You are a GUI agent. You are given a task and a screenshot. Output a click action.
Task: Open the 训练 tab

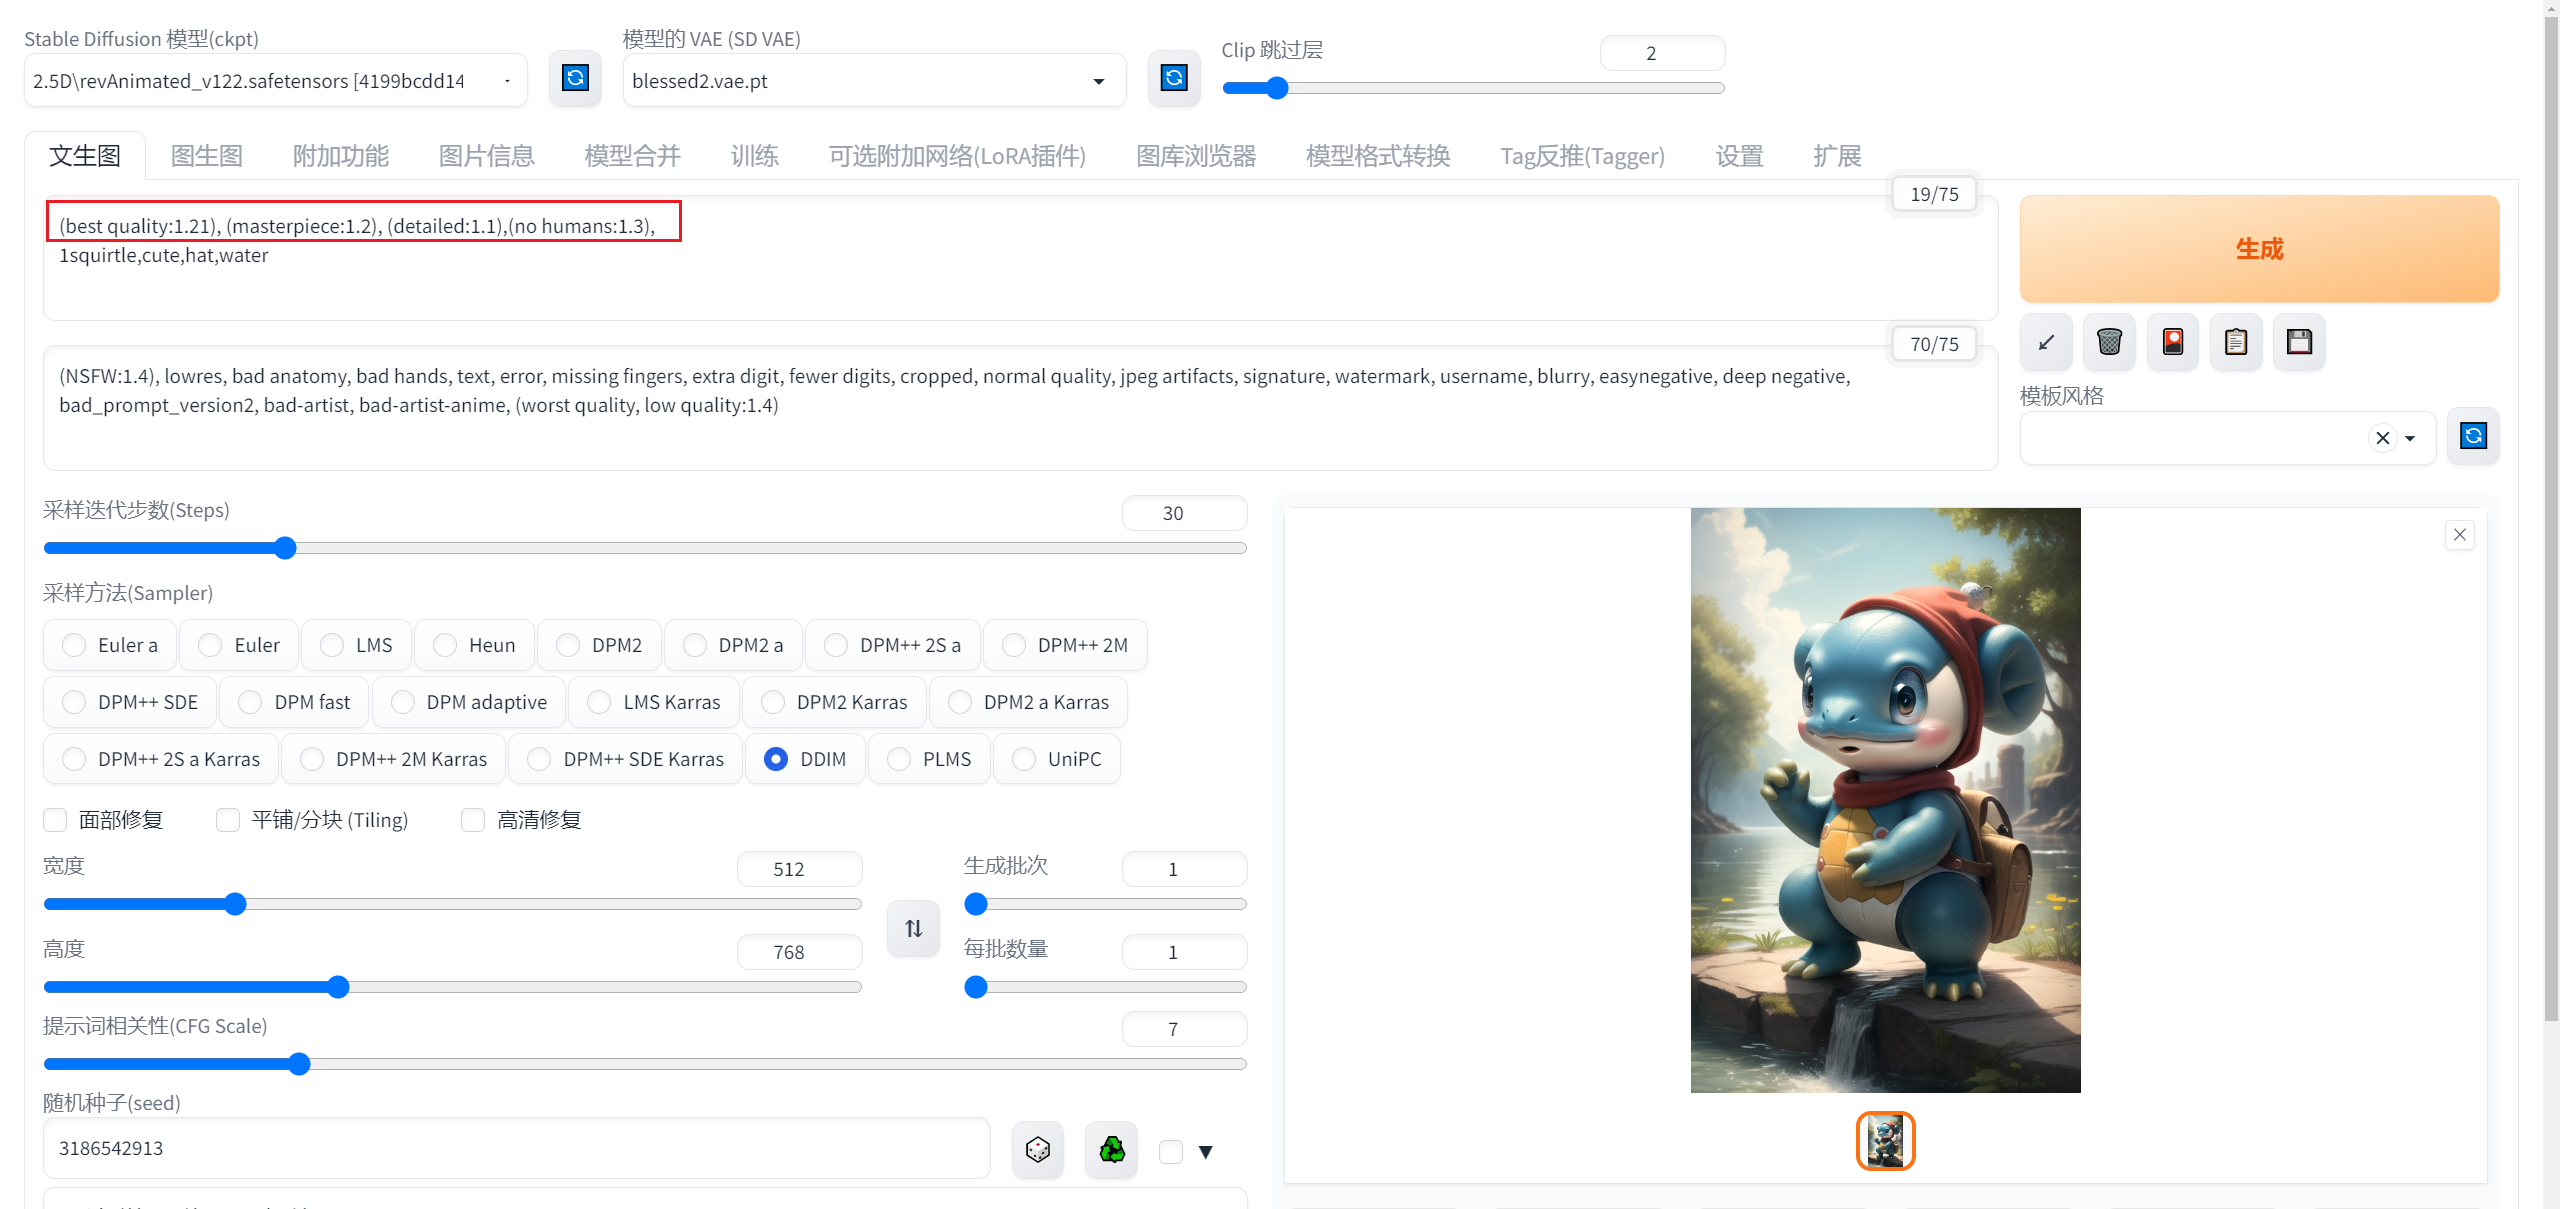pos(755,156)
